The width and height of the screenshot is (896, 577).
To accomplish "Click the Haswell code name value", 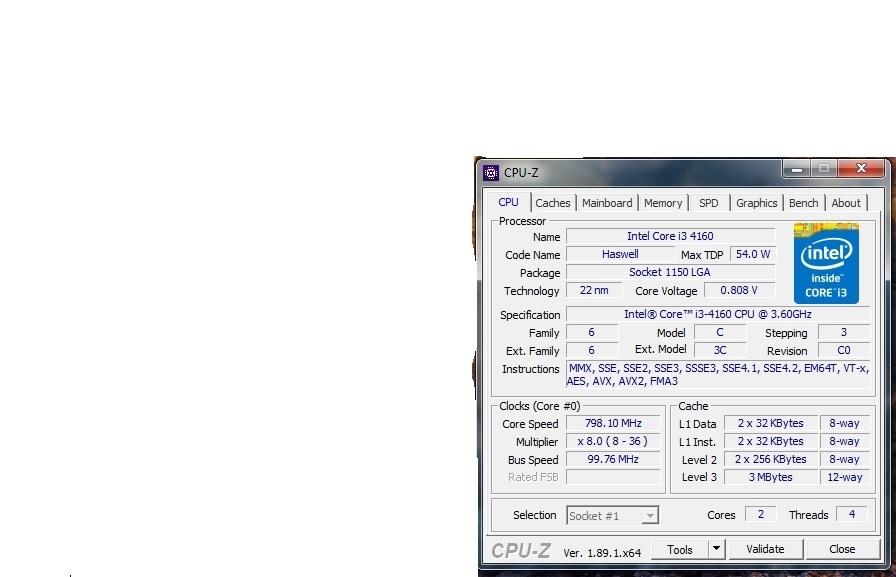I will 620,254.
